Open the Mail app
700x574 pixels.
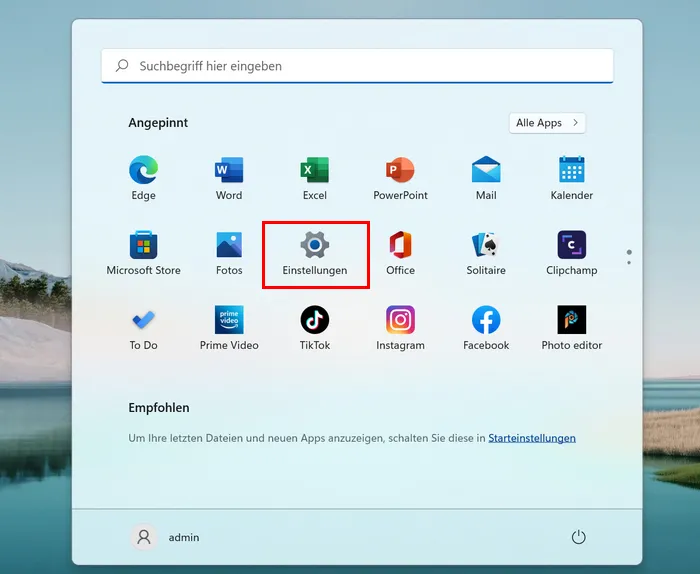[486, 178]
